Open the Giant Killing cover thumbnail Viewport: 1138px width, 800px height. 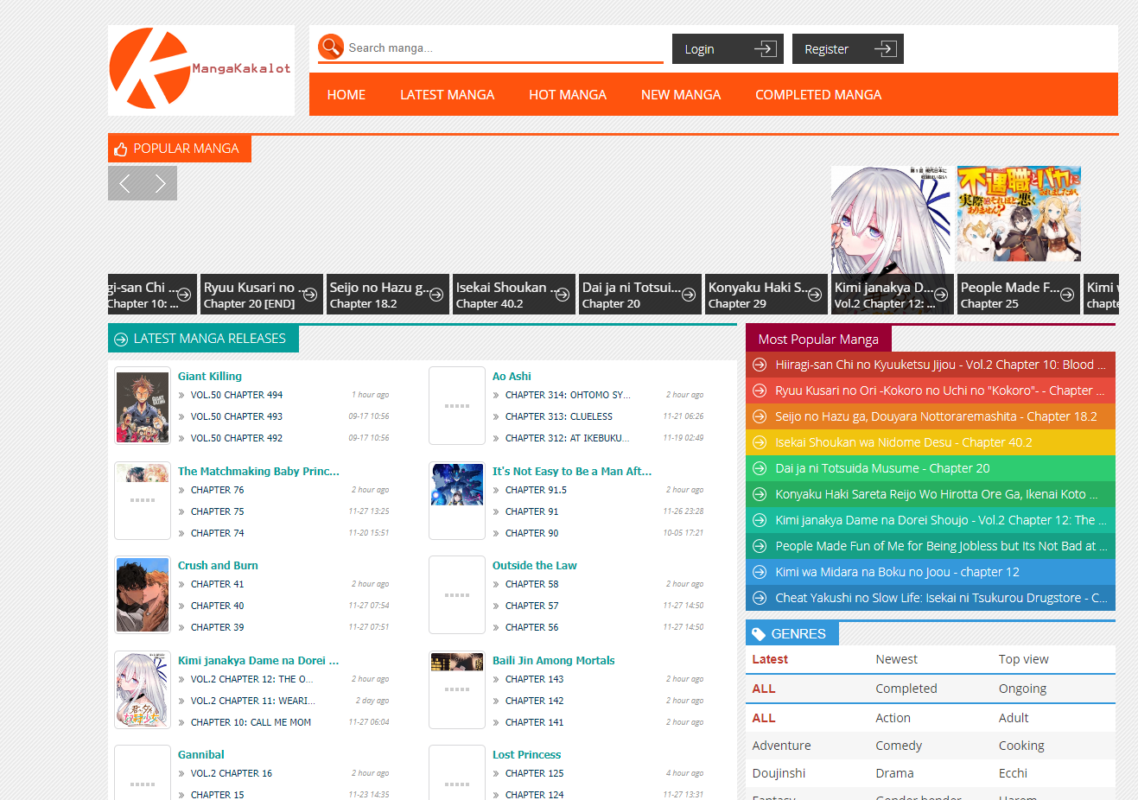coord(142,406)
